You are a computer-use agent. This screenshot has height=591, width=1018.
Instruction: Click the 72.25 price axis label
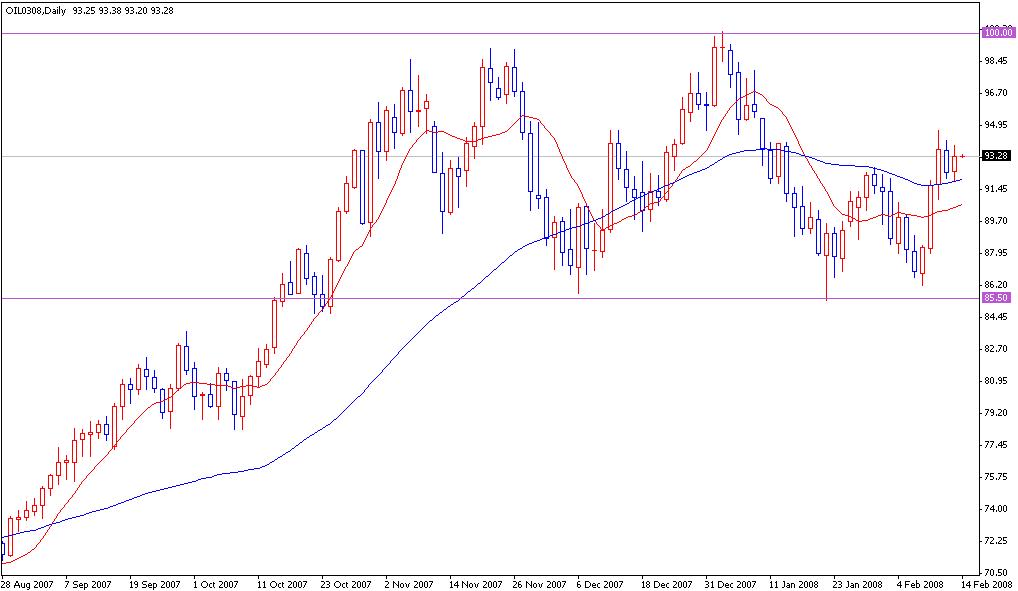(997, 540)
